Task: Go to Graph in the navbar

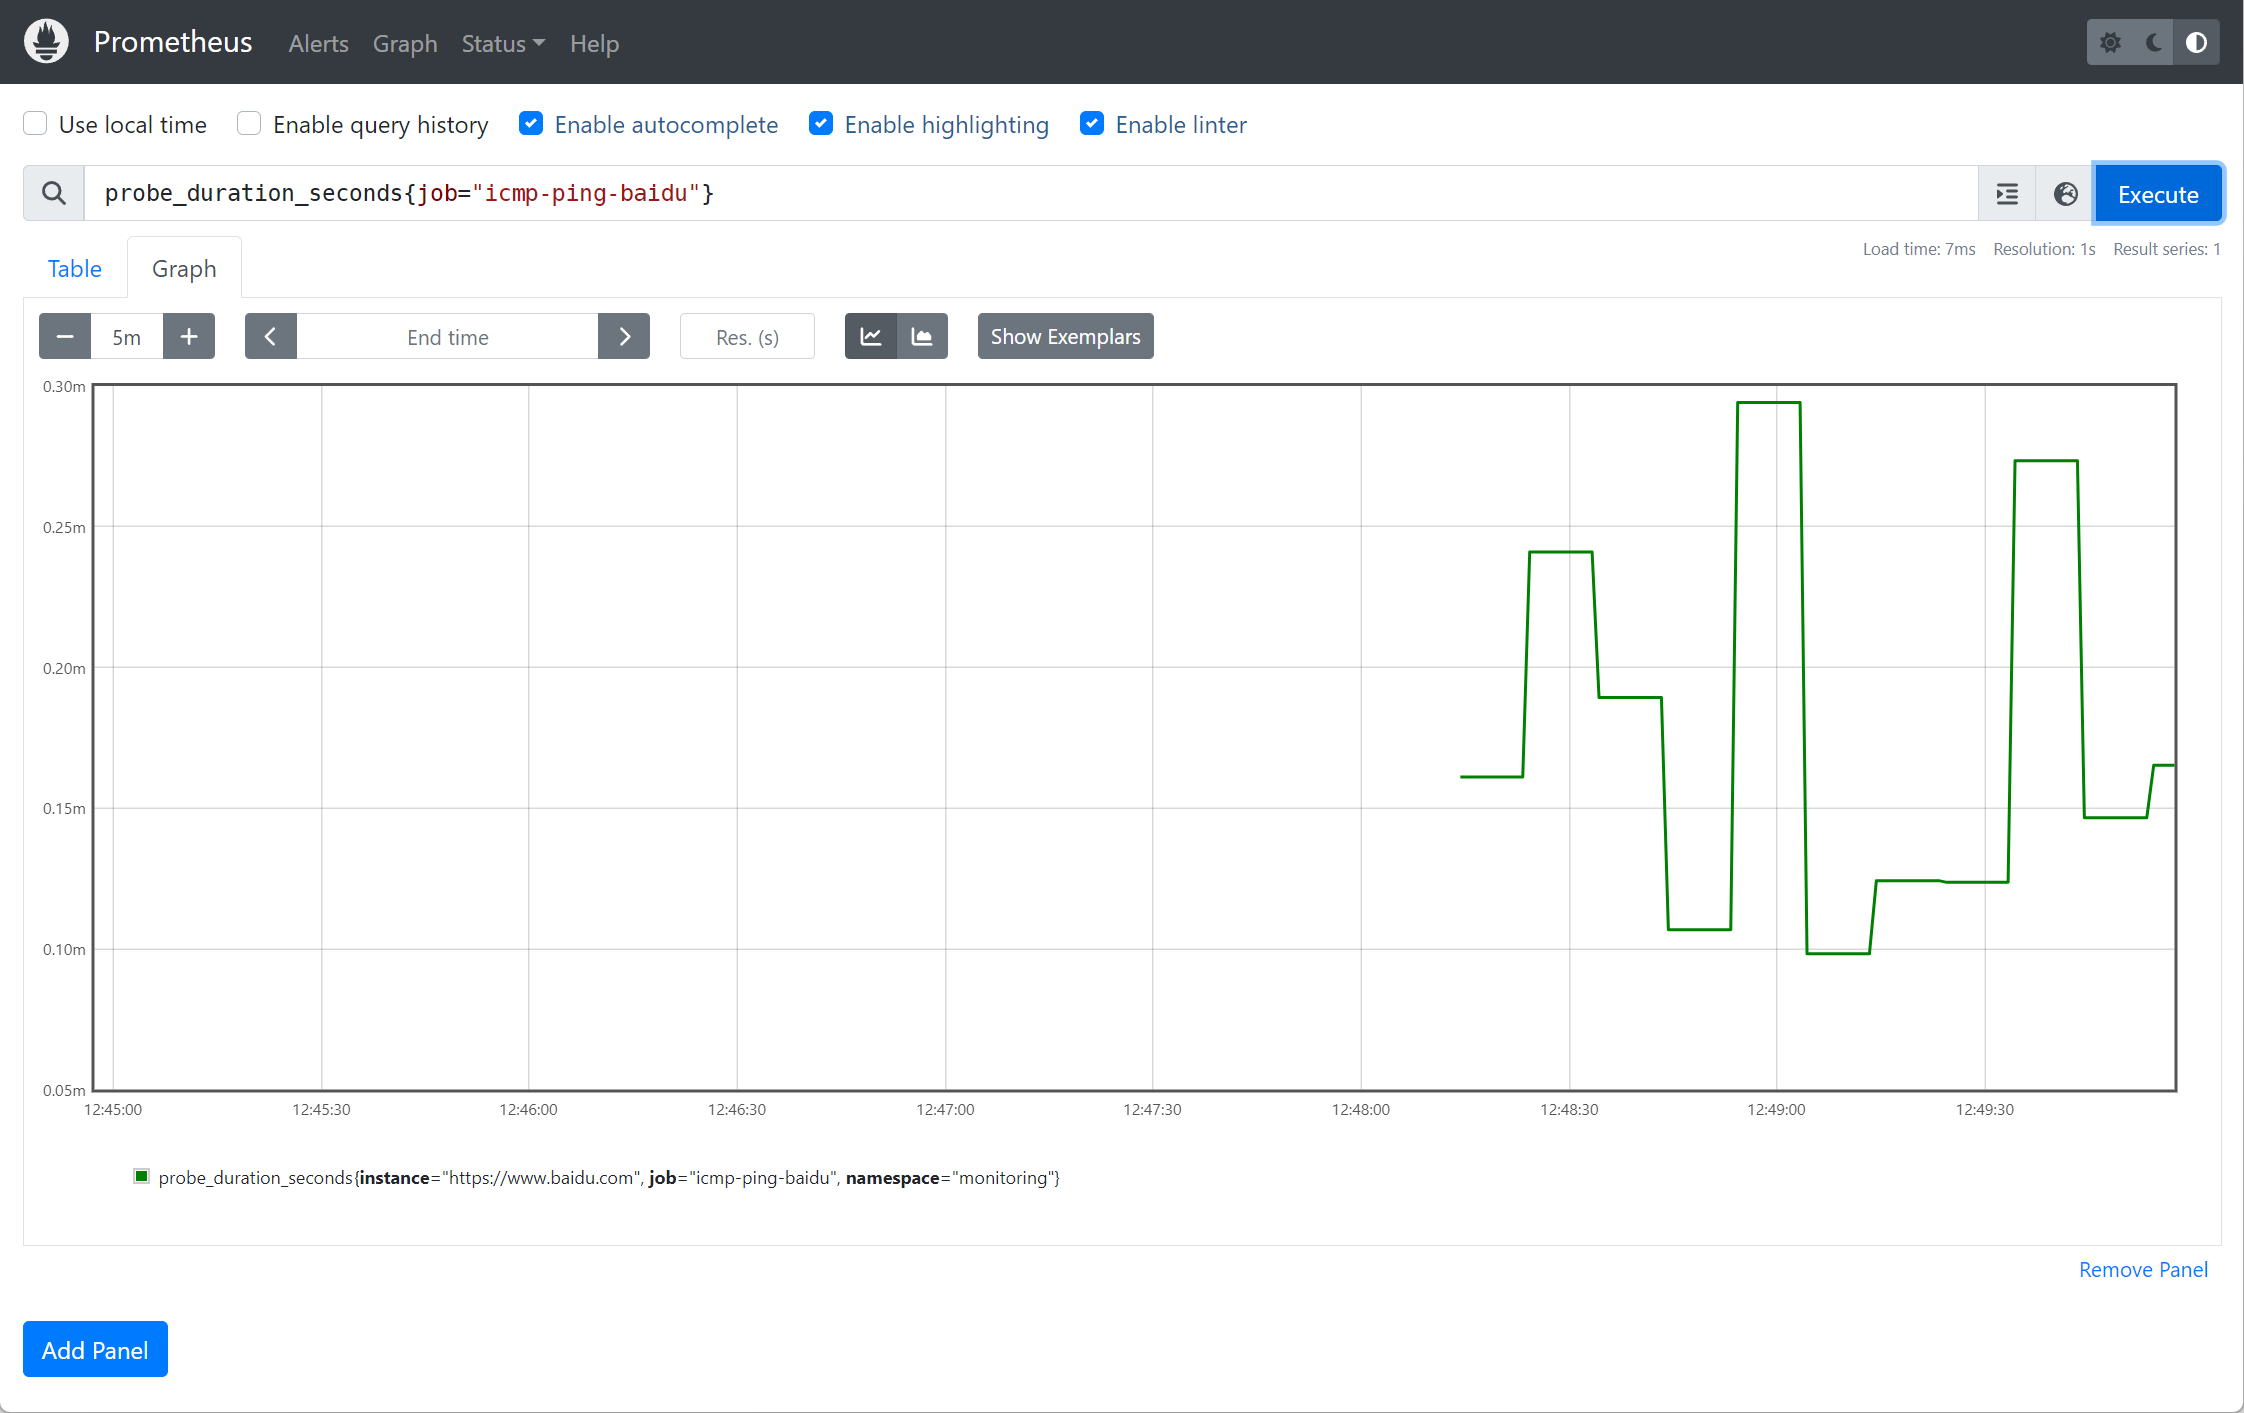Action: click(x=405, y=44)
